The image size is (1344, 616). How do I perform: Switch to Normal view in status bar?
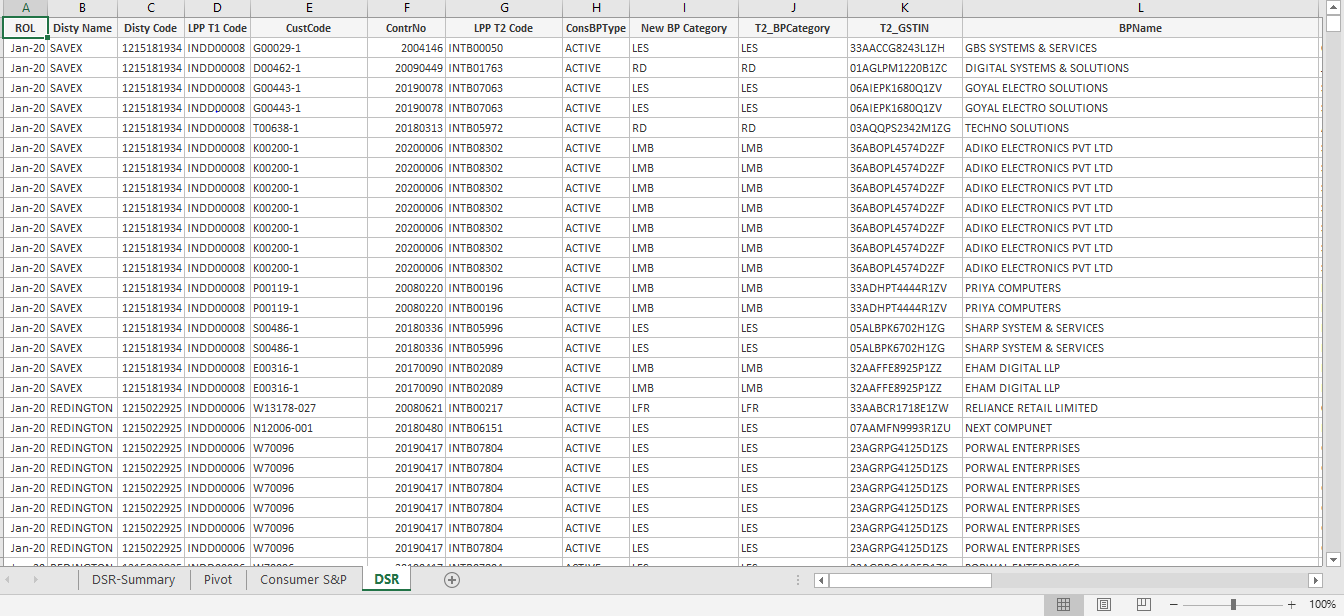[x=1064, y=605]
